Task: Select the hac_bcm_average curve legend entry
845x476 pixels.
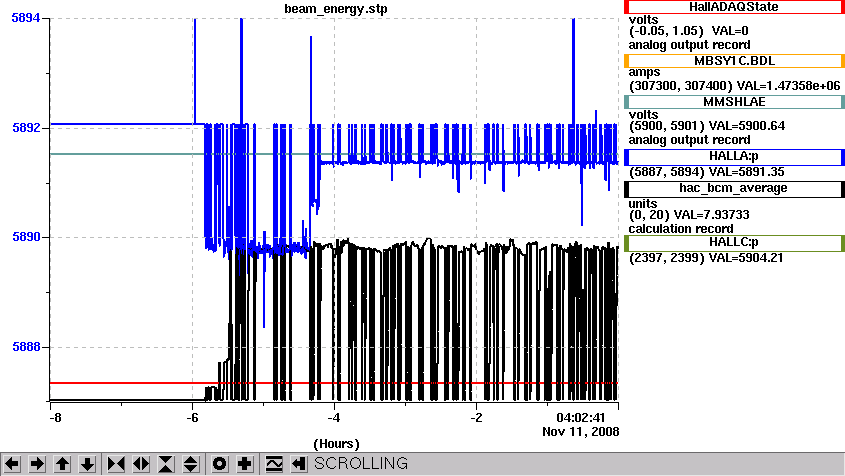Action: tap(734, 188)
